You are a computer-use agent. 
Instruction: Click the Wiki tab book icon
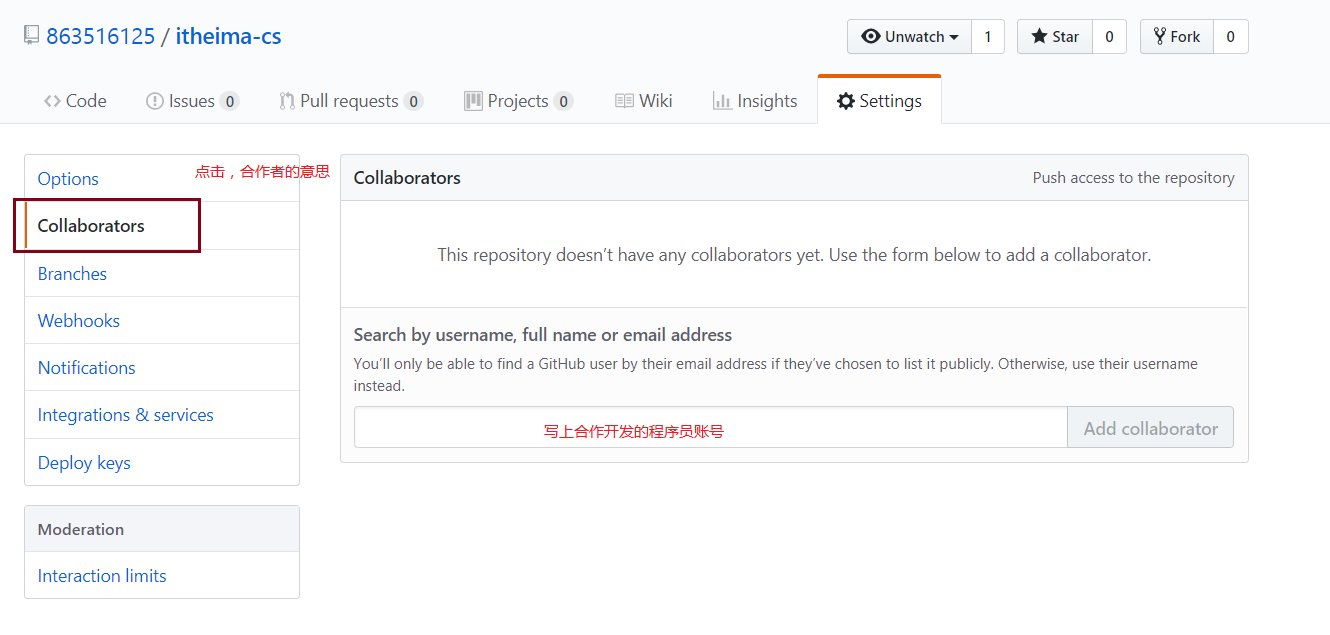click(x=624, y=101)
